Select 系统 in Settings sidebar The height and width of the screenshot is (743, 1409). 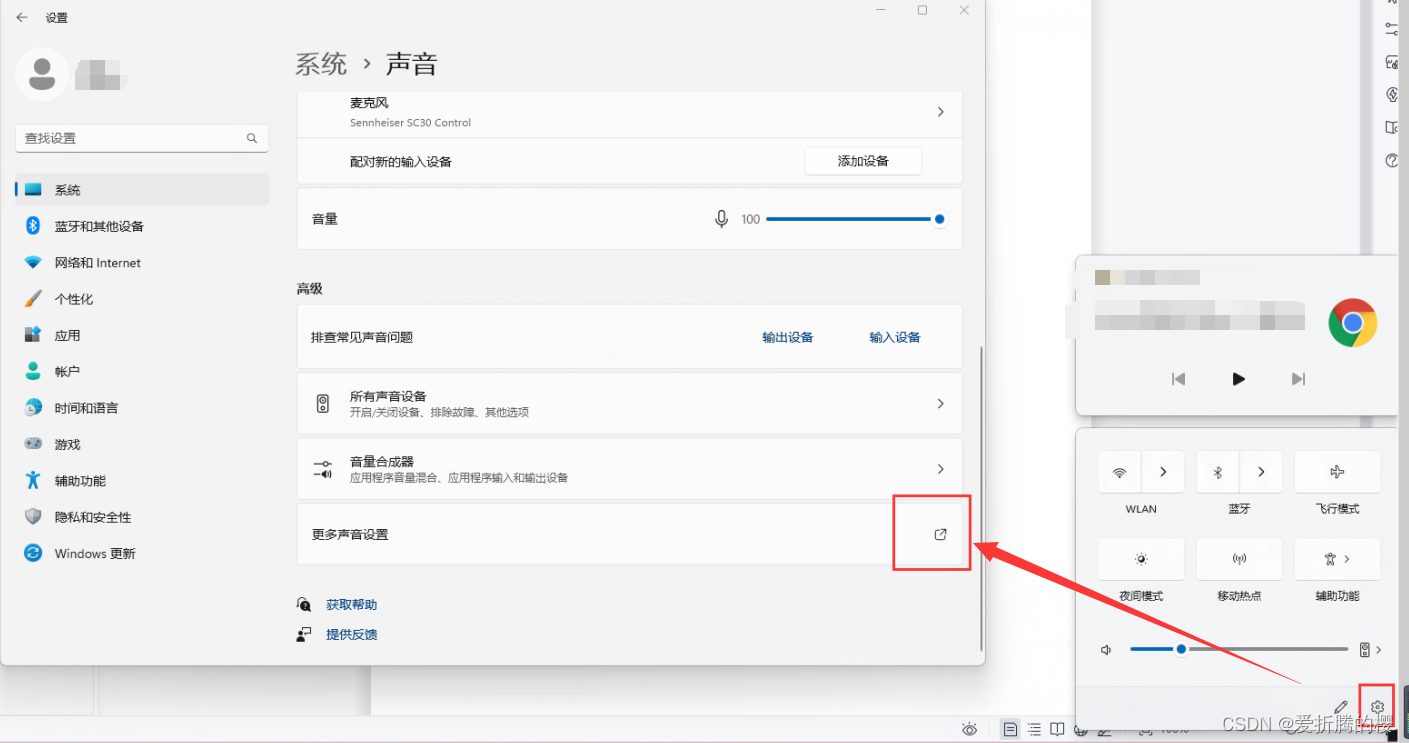pyautogui.click(x=142, y=190)
